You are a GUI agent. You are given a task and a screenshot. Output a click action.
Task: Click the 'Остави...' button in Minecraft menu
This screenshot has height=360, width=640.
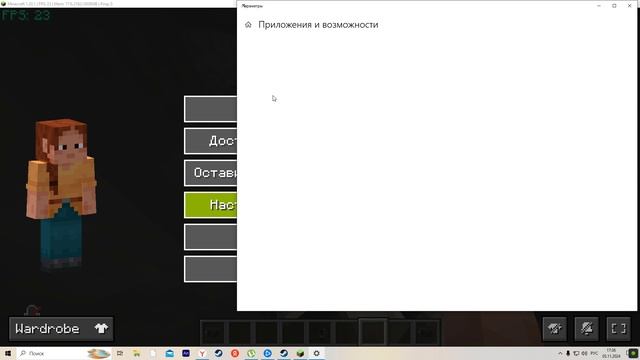[x=211, y=173]
